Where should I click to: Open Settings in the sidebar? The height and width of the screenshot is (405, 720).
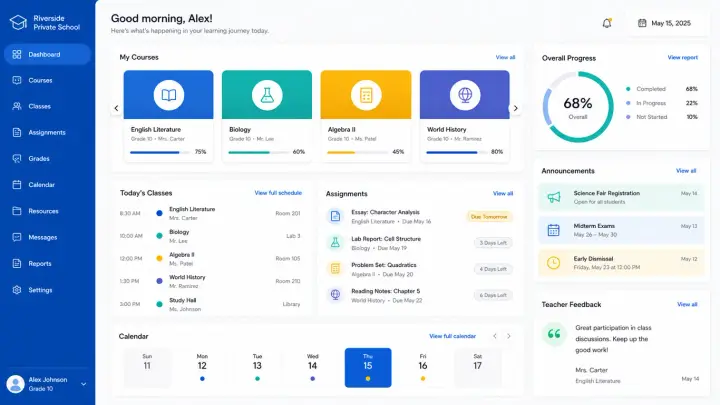47,290
